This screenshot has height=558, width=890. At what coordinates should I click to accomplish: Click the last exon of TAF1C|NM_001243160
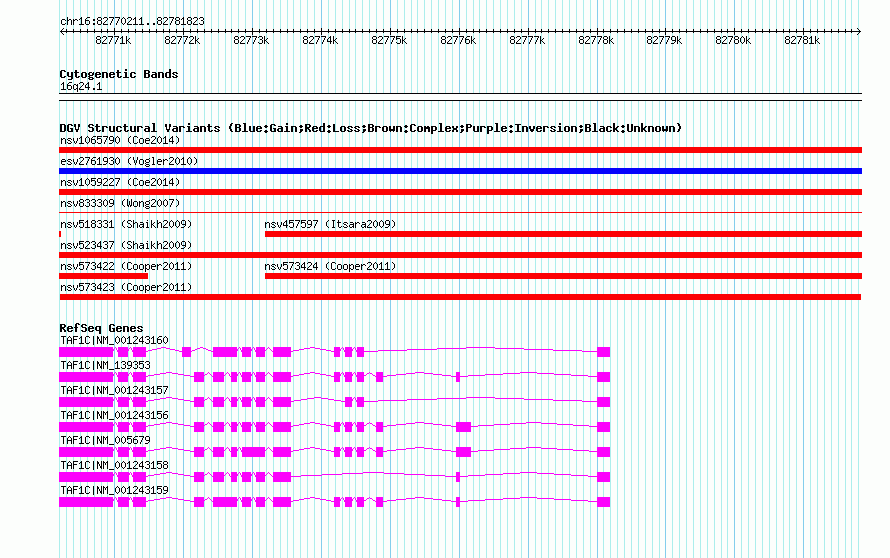point(603,352)
